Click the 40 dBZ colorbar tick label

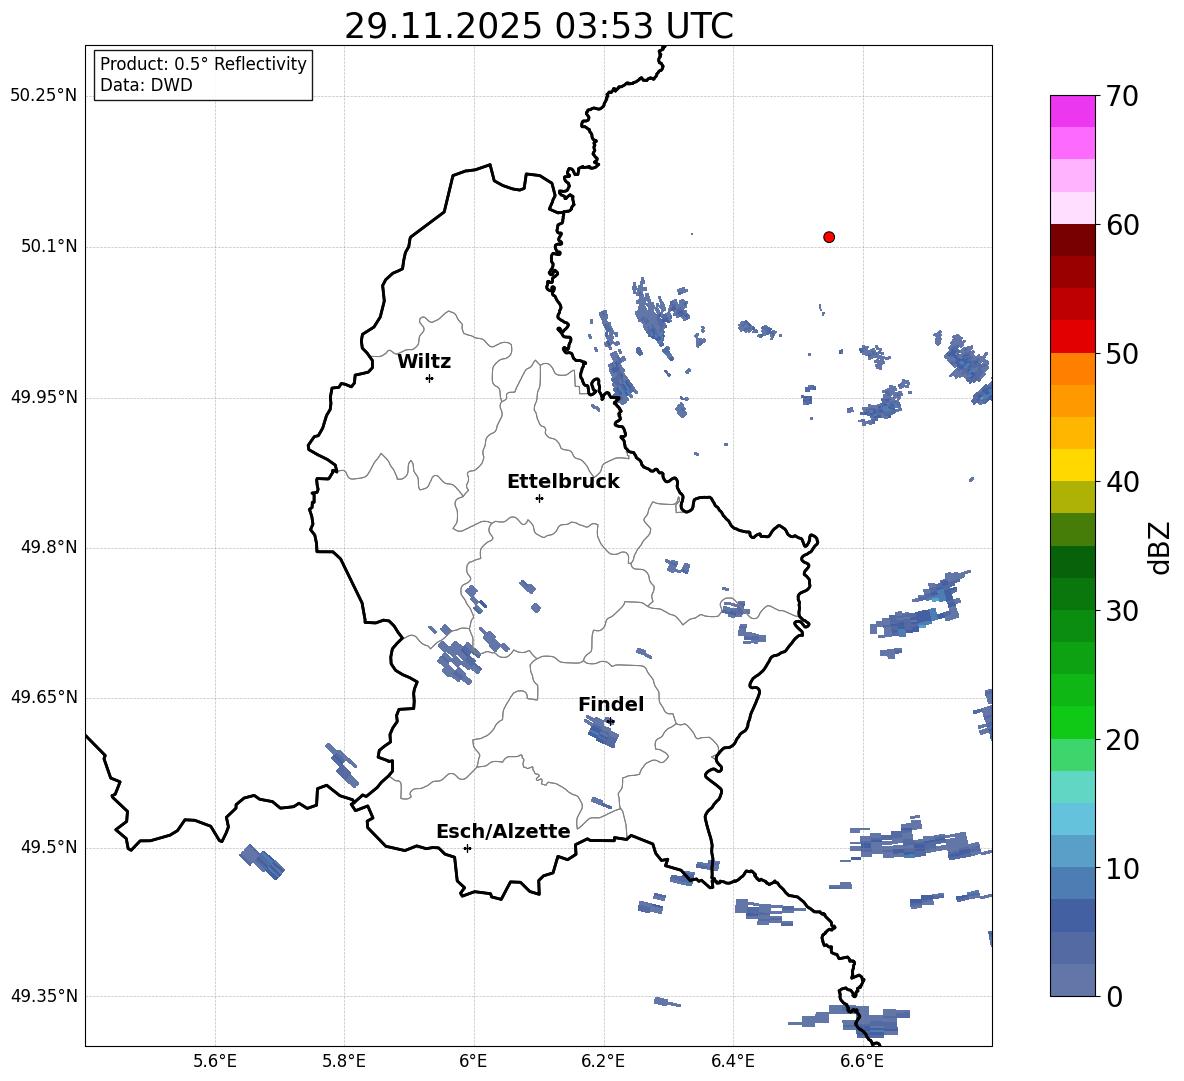point(1122,482)
